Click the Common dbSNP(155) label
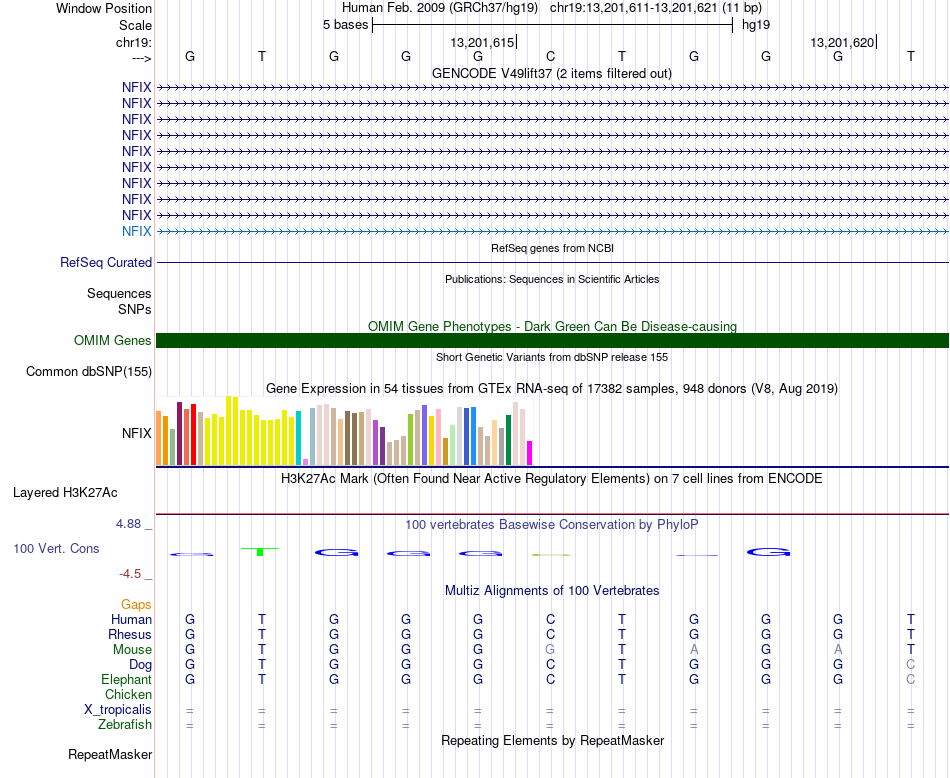 click(x=88, y=371)
